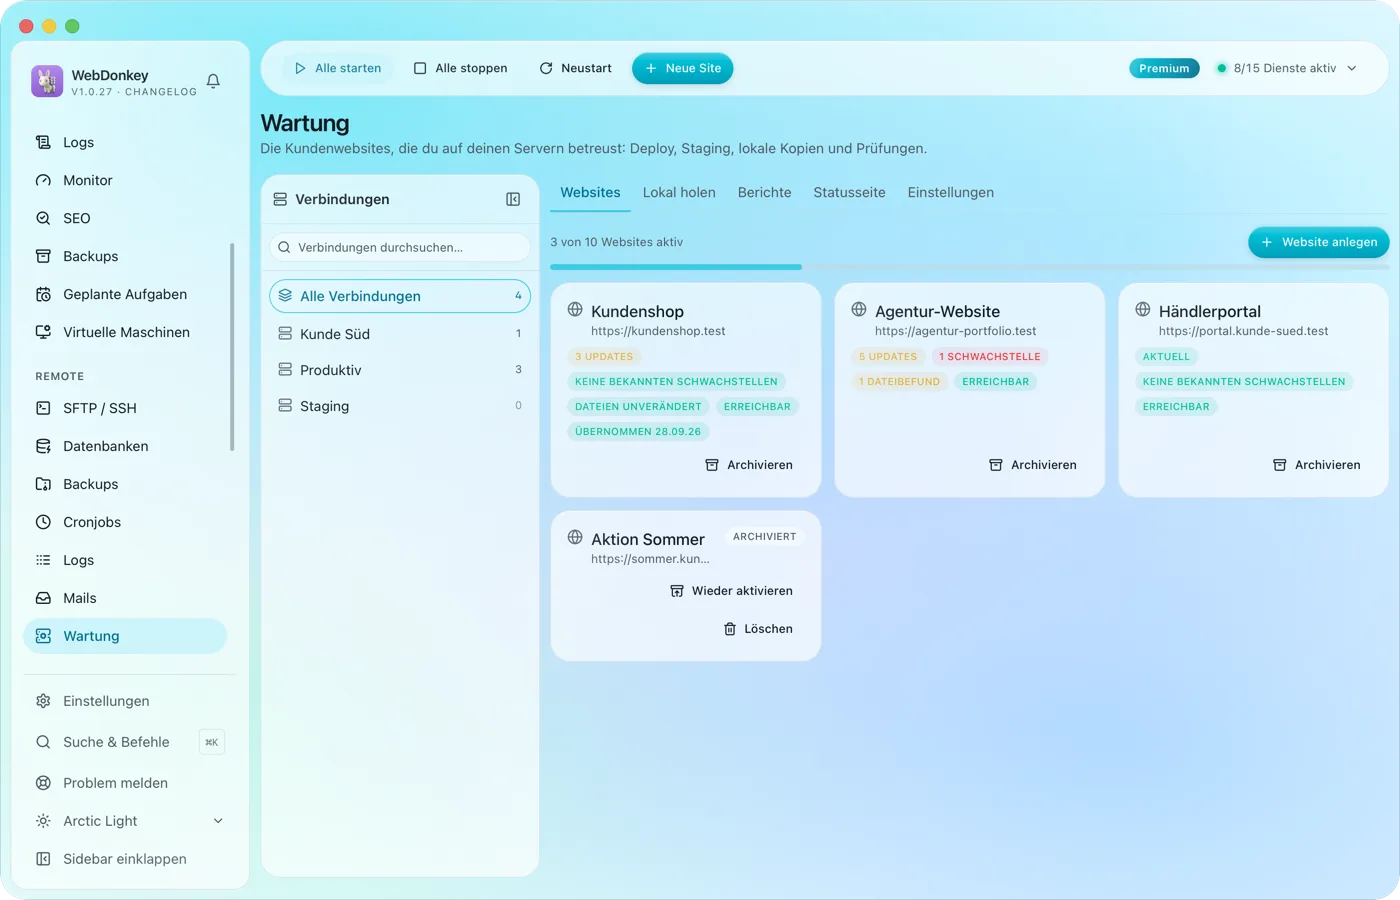Archive the Agentur-Website card
1400x900 pixels.
click(x=1033, y=465)
